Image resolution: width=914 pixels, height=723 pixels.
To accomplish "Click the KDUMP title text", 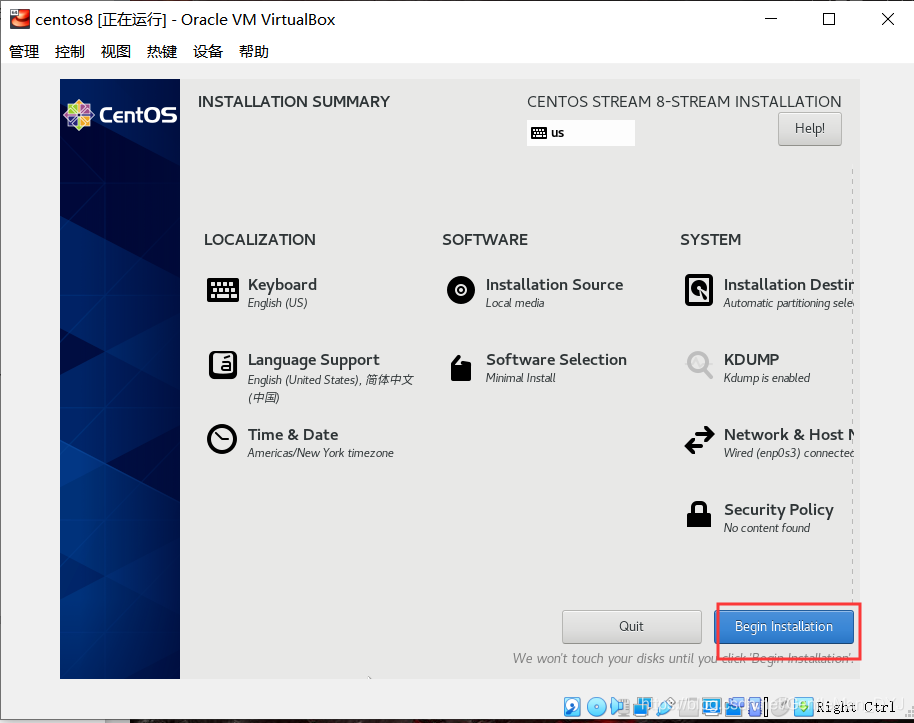I will tap(751, 359).
